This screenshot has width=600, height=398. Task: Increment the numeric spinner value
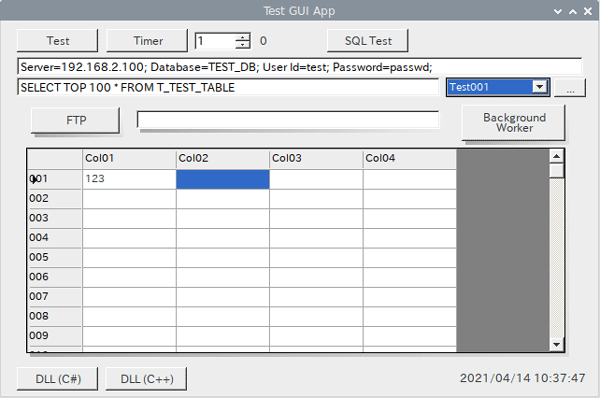pos(243,37)
